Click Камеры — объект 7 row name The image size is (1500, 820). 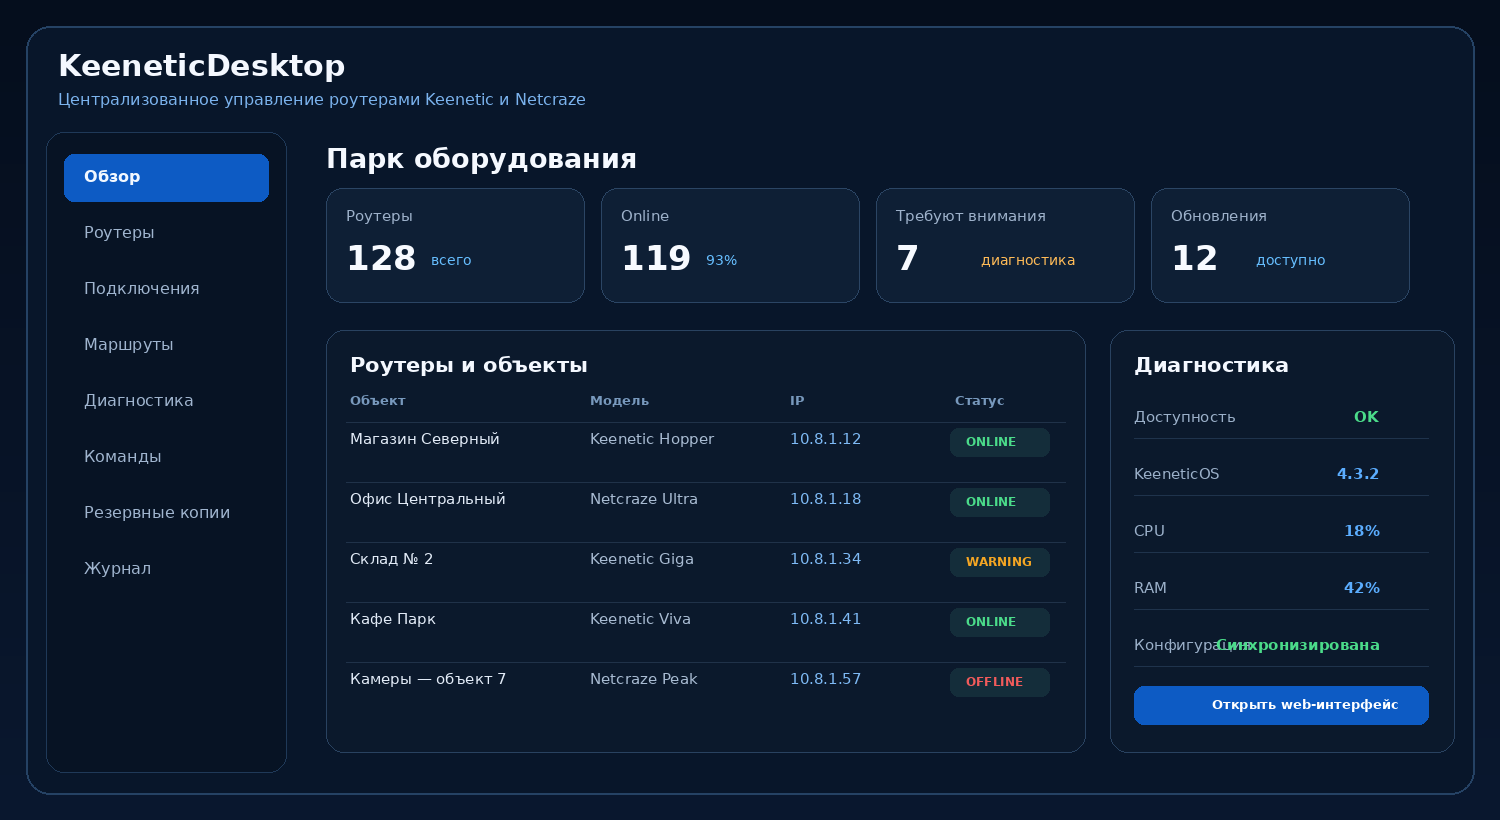coord(428,679)
